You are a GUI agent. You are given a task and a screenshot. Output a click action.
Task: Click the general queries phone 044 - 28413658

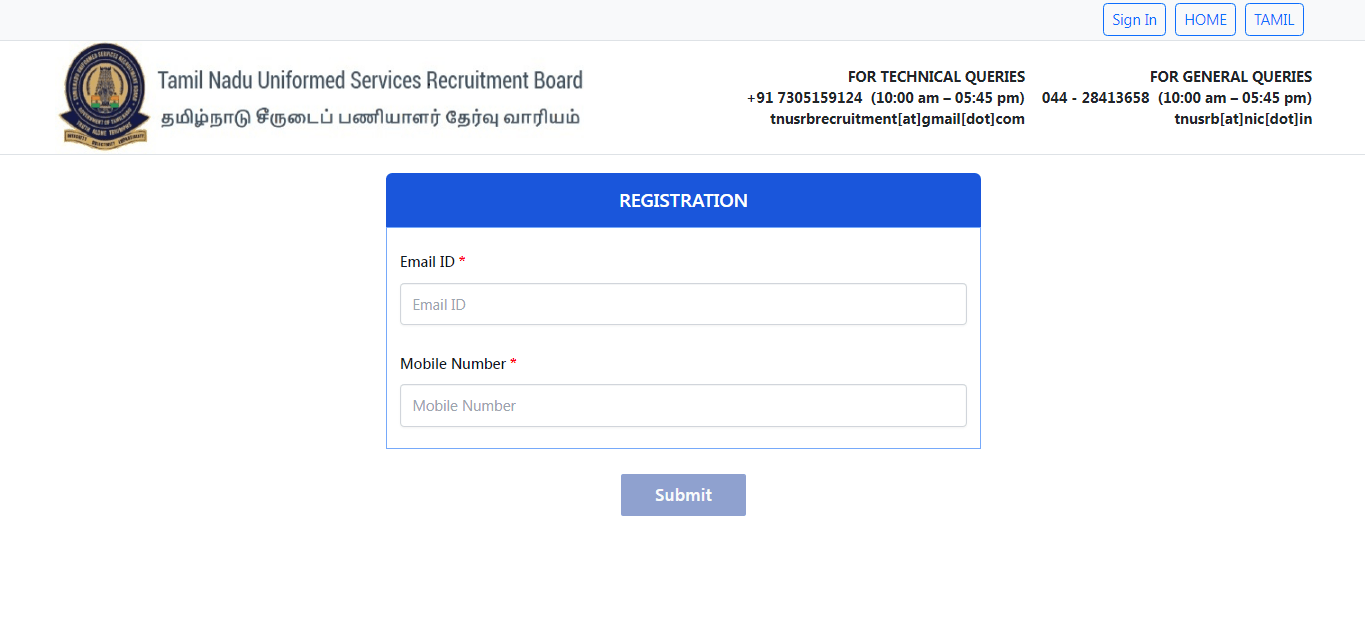(x=1095, y=98)
